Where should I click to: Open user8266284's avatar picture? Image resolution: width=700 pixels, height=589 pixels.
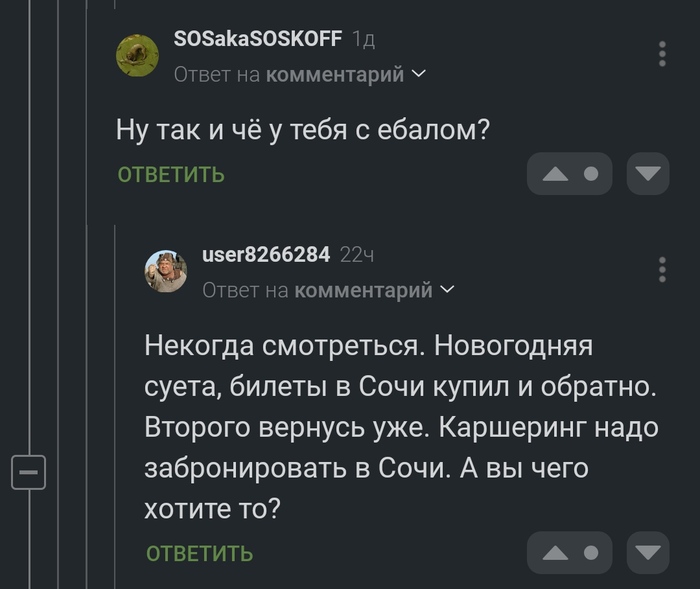coord(166,270)
